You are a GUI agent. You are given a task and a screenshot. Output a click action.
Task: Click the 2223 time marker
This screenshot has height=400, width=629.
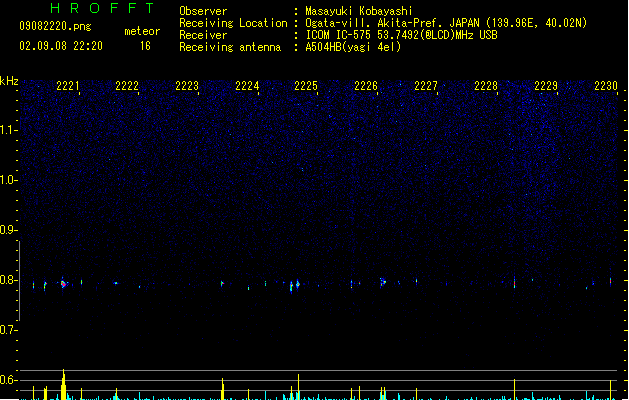(187, 86)
